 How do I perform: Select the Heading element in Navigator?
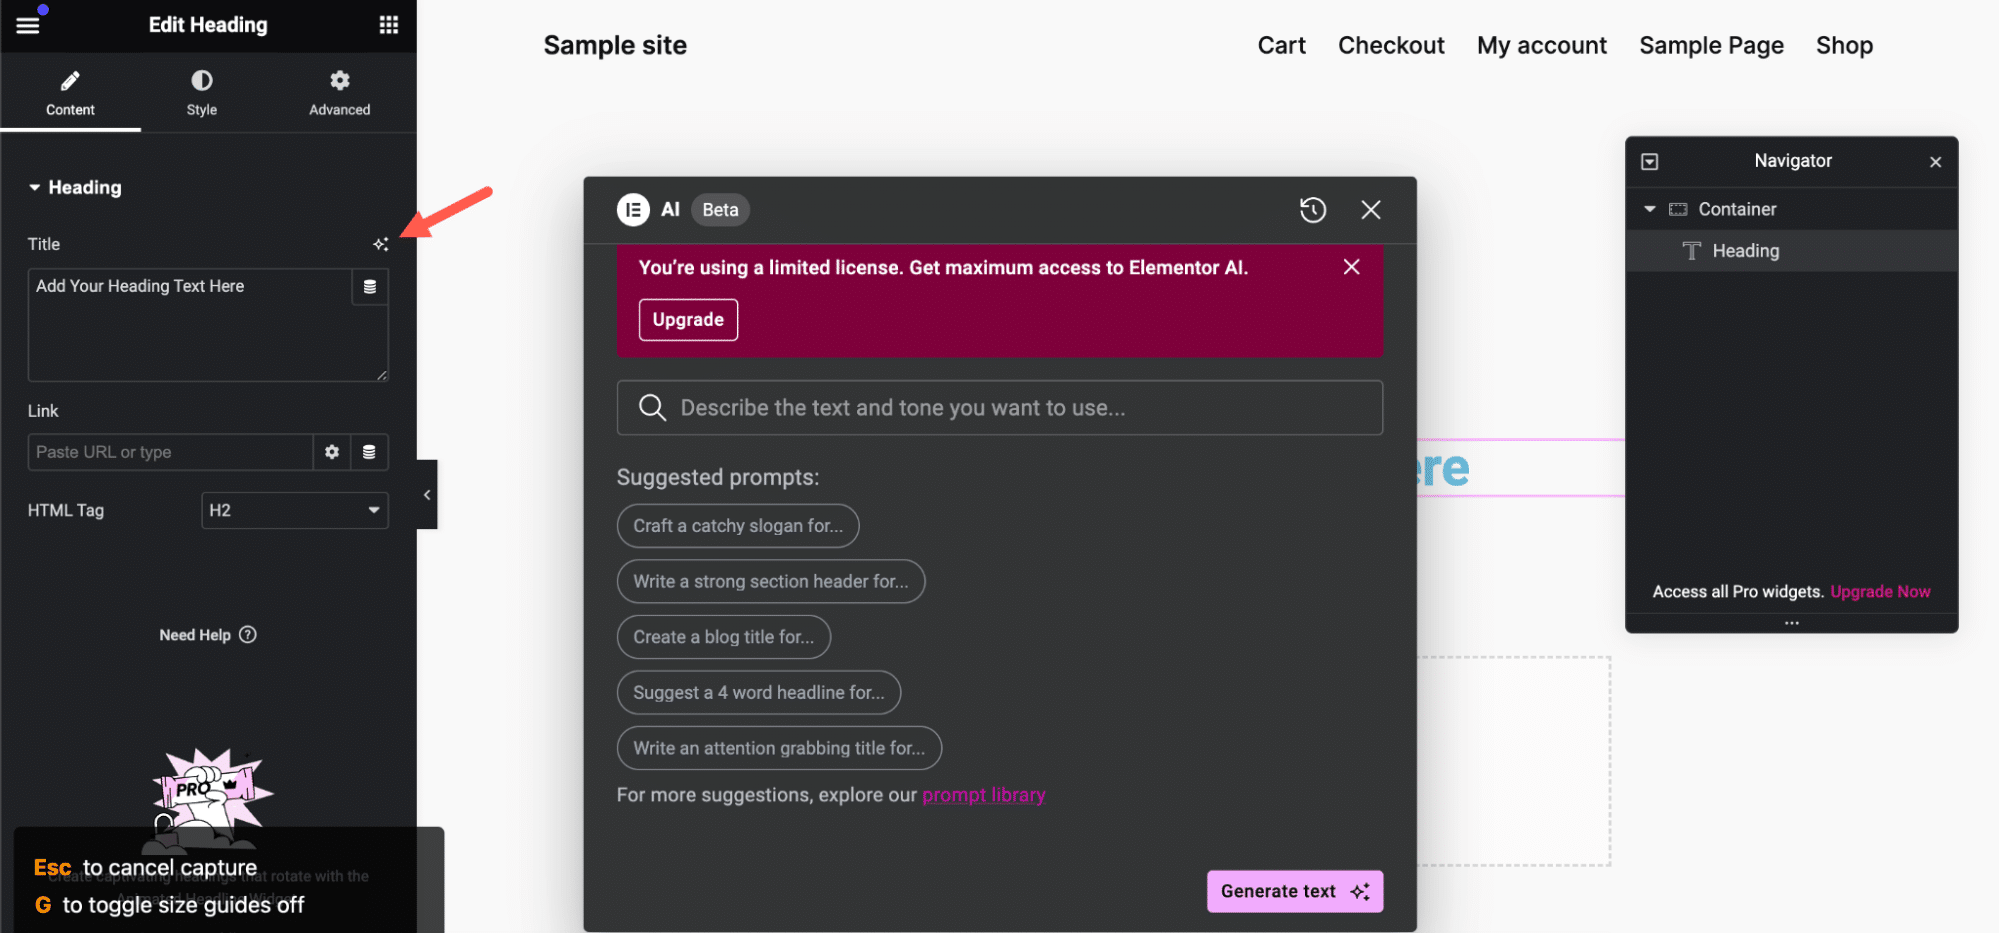(x=1746, y=250)
